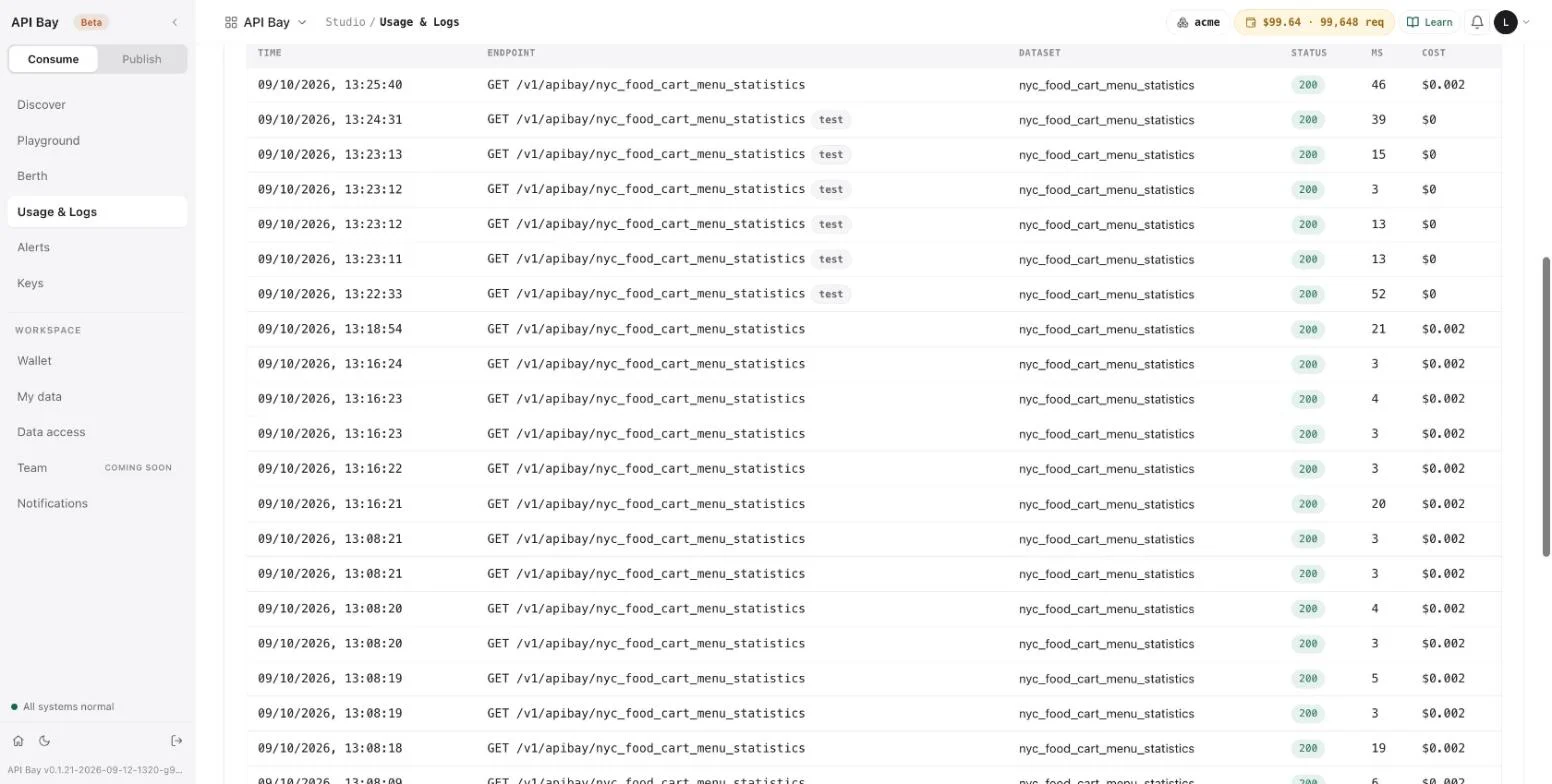Viewport: 1552px width, 784px height.
Task: Open the Alerts page
Action: [97, 247]
